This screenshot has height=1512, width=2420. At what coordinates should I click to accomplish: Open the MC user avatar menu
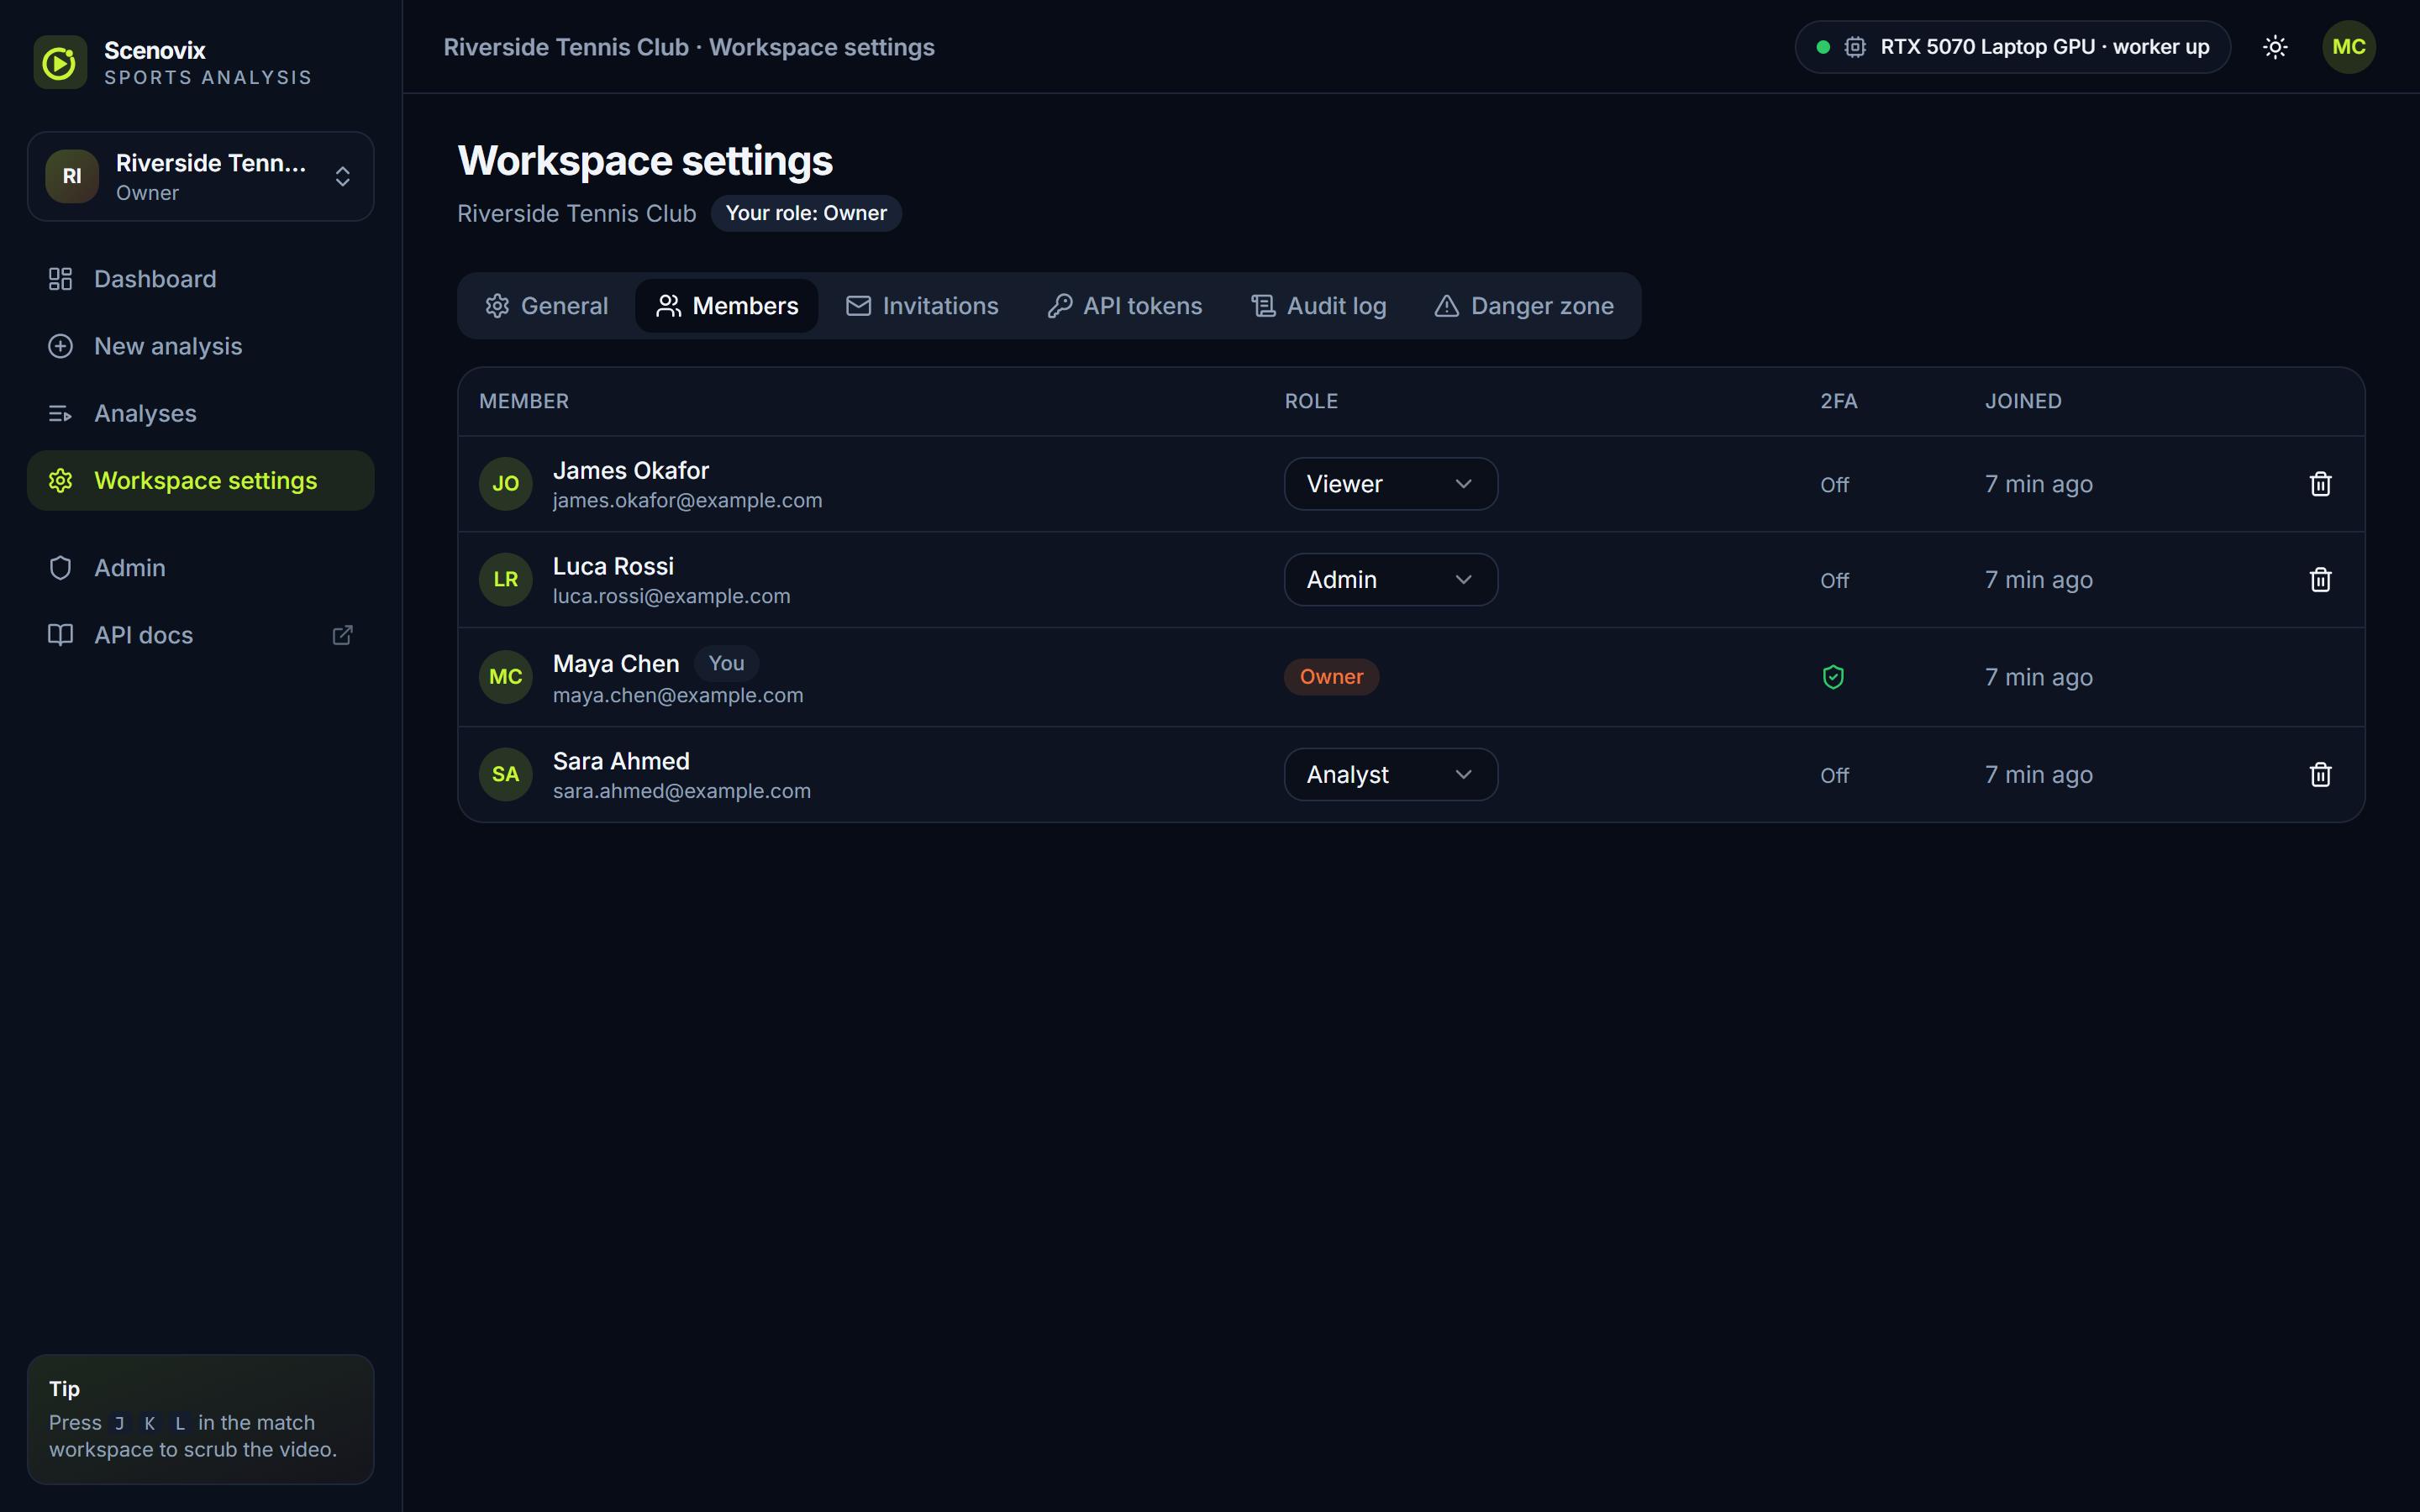coord(2348,47)
